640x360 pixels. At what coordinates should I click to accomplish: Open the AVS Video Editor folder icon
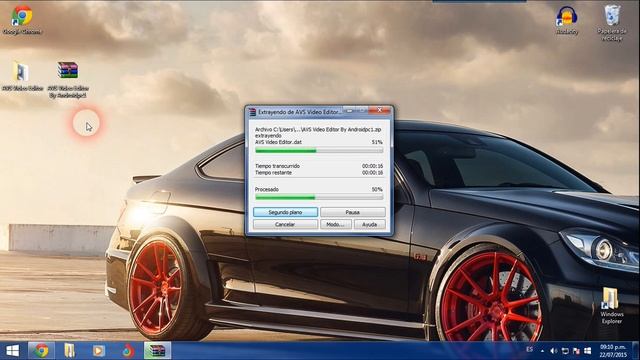(22, 77)
